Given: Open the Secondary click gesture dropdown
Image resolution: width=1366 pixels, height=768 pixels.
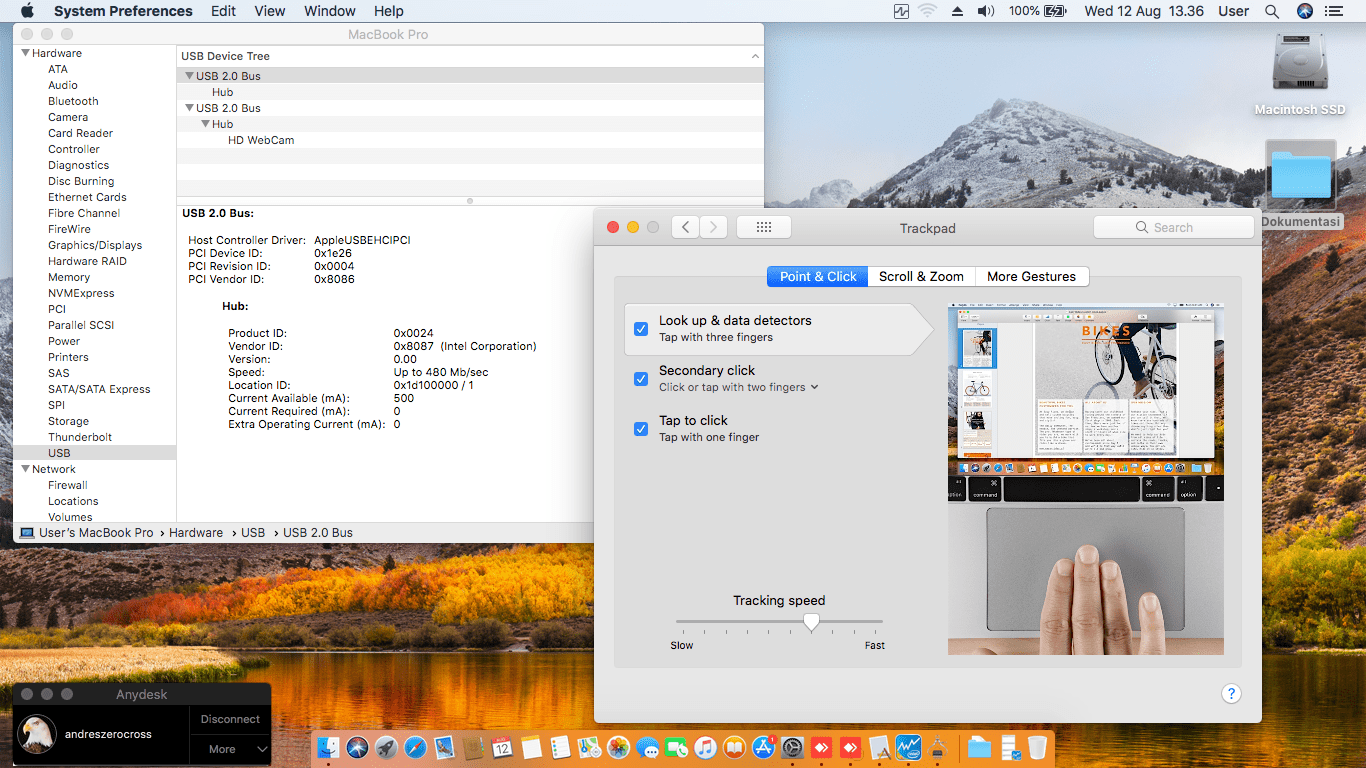Looking at the screenshot, I should click(814, 388).
